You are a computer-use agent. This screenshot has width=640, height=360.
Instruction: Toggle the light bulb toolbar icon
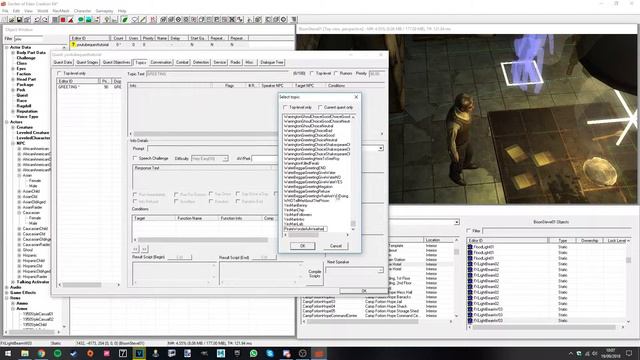pyautogui.click(x=107, y=20)
